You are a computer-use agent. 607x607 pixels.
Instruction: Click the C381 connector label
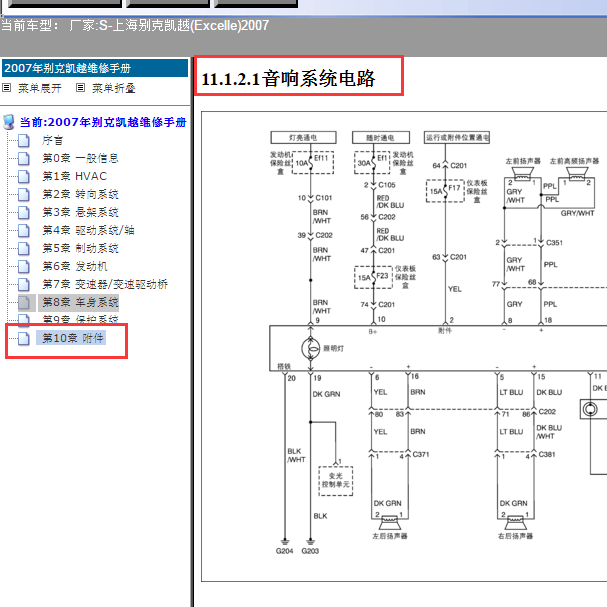point(547,454)
